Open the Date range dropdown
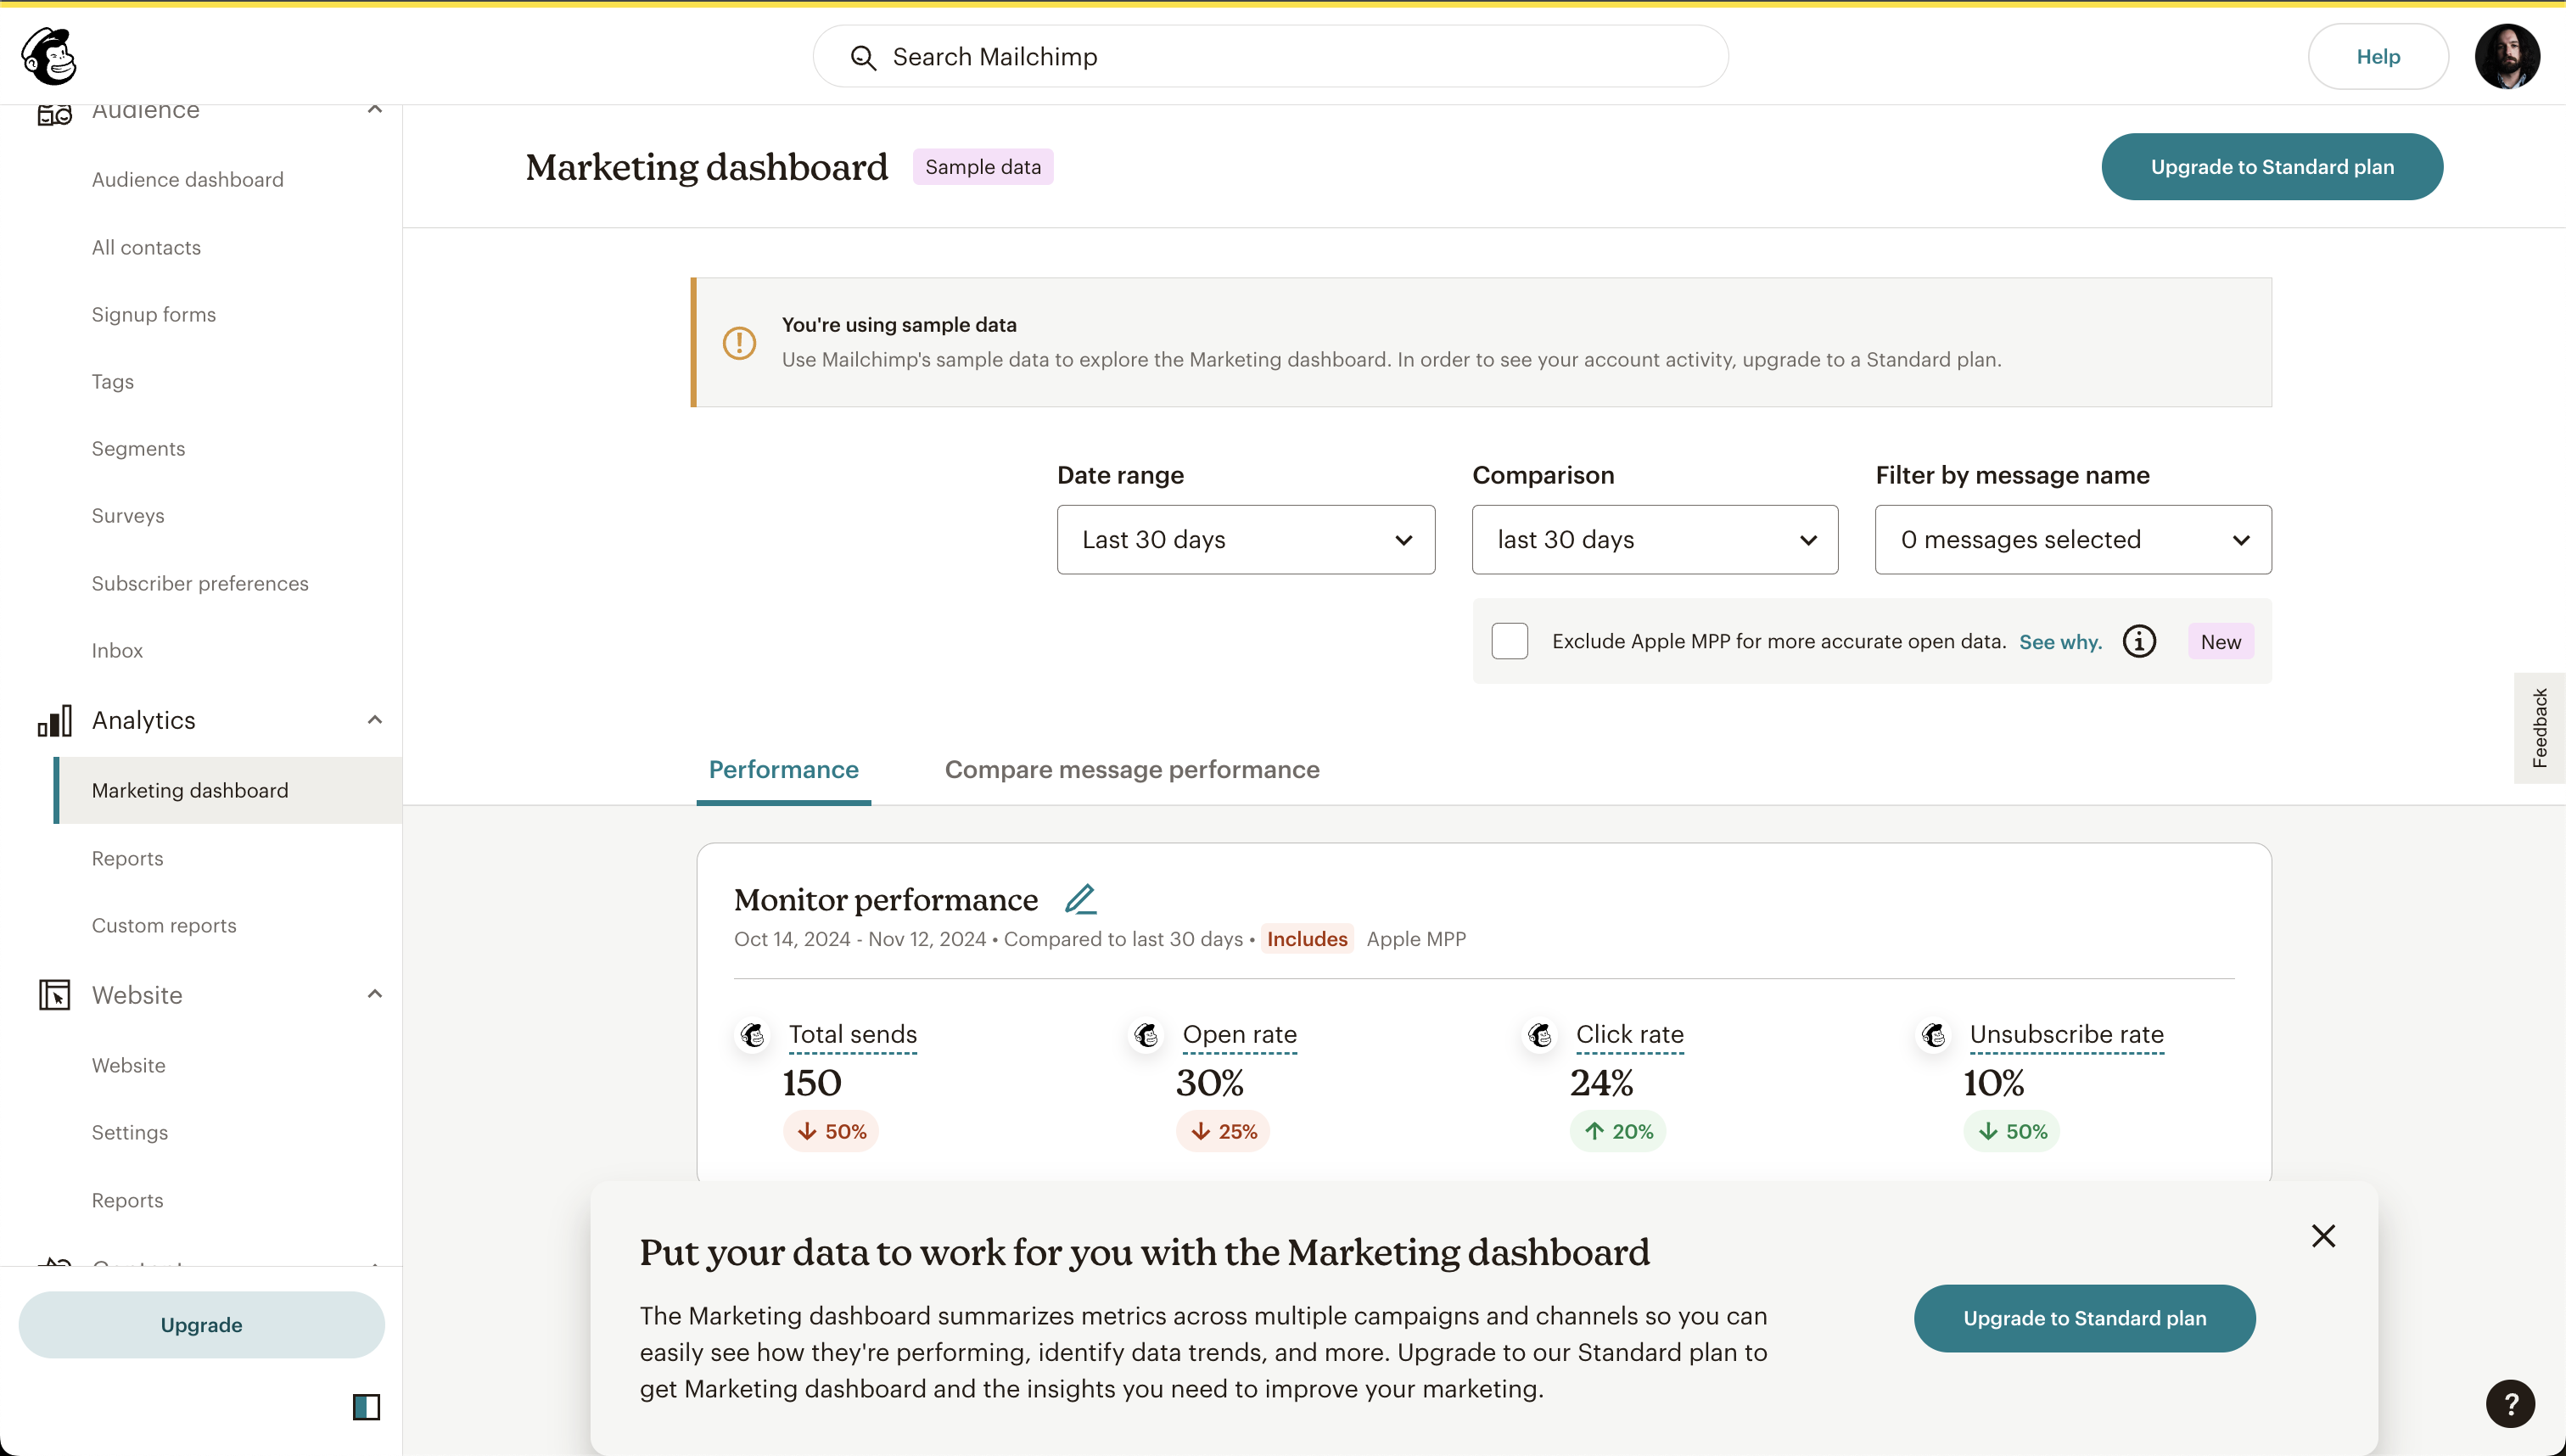The image size is (2566, 1456). click(x=1246, y=540)
